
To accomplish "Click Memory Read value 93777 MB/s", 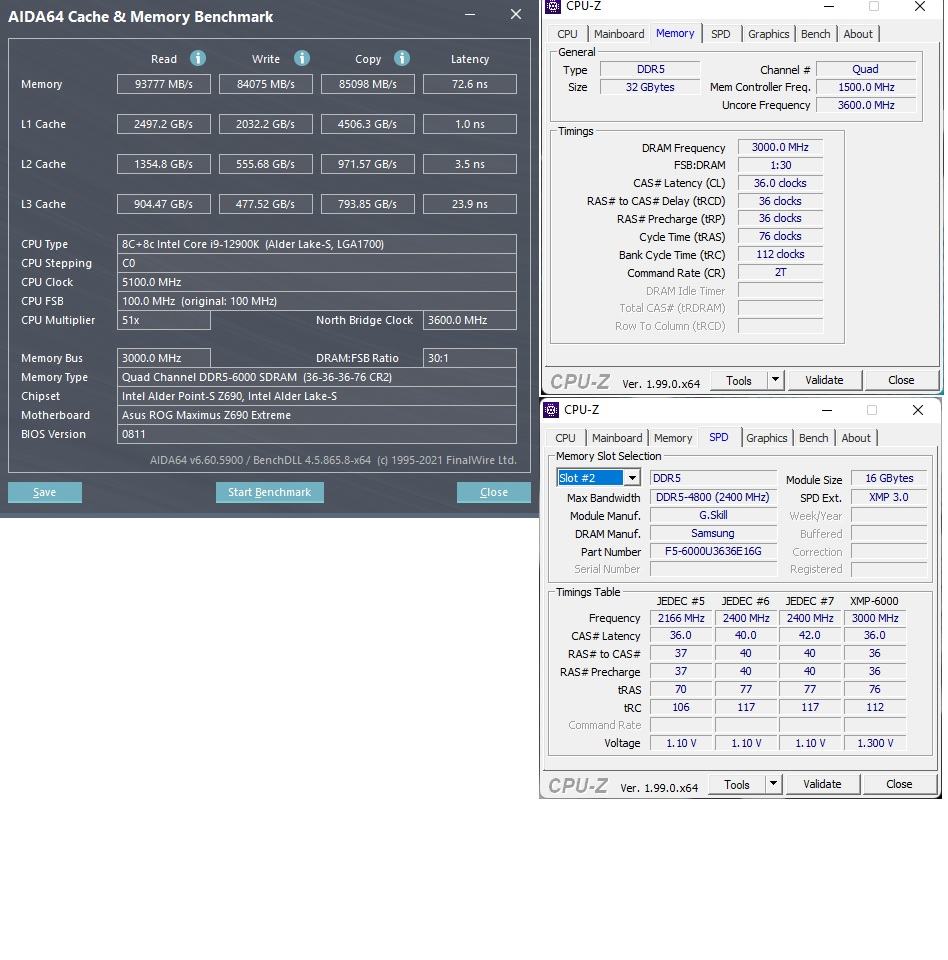I will click(x=164, y=84).
